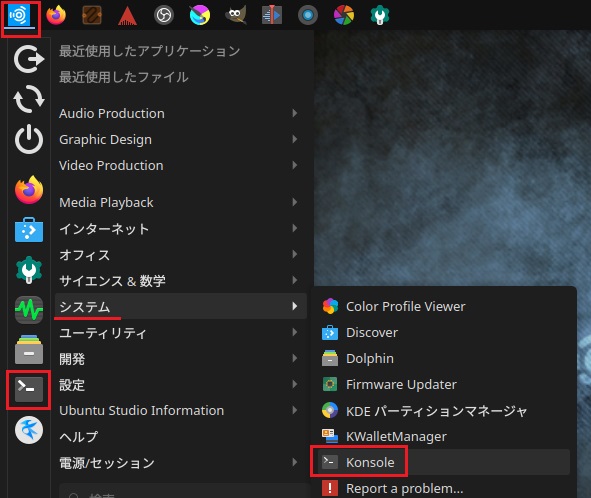The height and width of the screenshot is (498, 591).
Task: Expand arrow next to Audio Production
Action: coord(294,113)
